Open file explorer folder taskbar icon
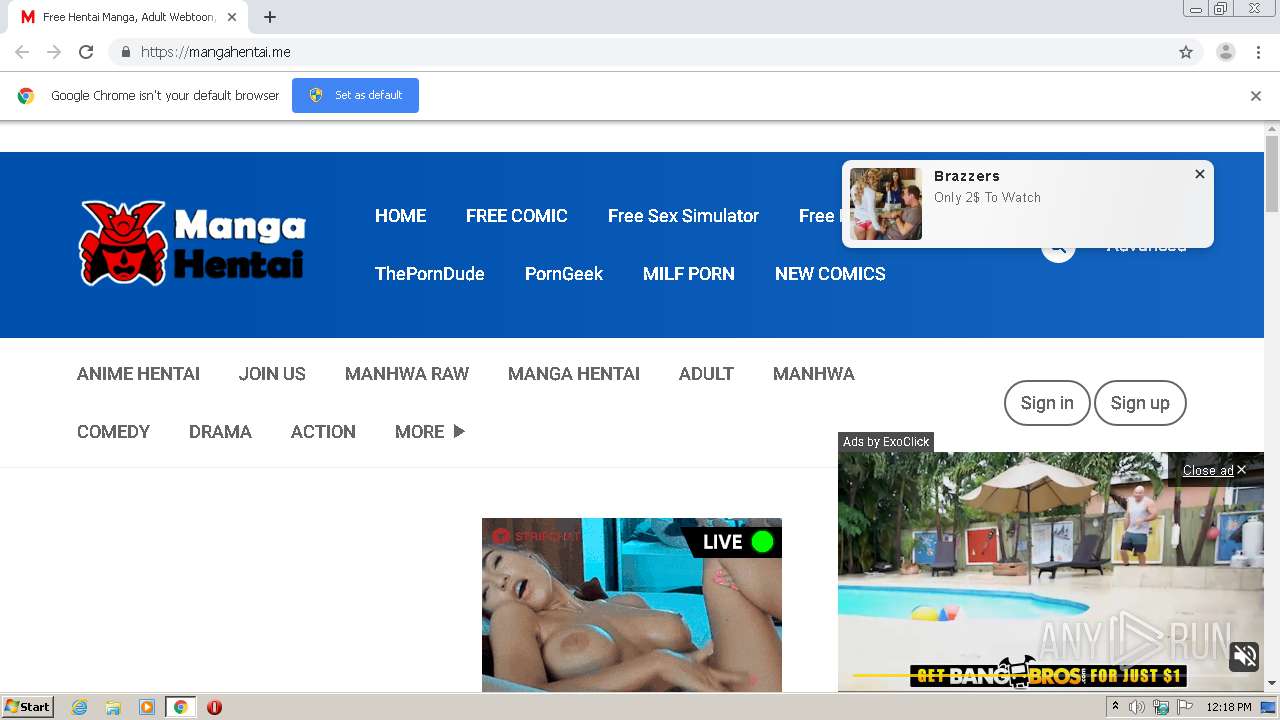This screenshot has width=1280, height=720. pos(113,707)
